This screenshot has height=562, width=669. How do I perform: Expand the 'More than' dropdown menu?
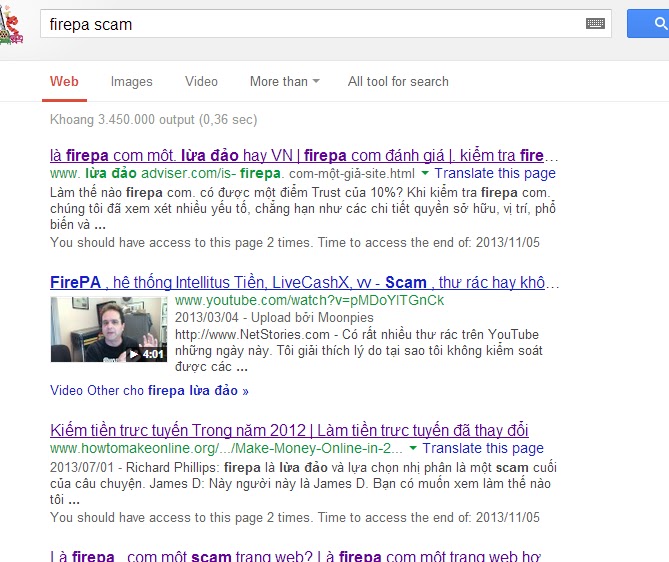(x=285, y=82)
